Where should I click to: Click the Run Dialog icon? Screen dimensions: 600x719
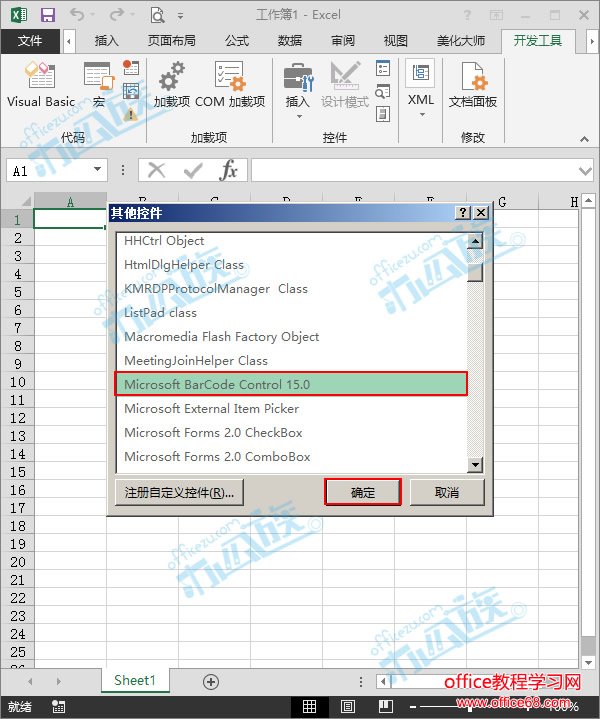point(383,114)
